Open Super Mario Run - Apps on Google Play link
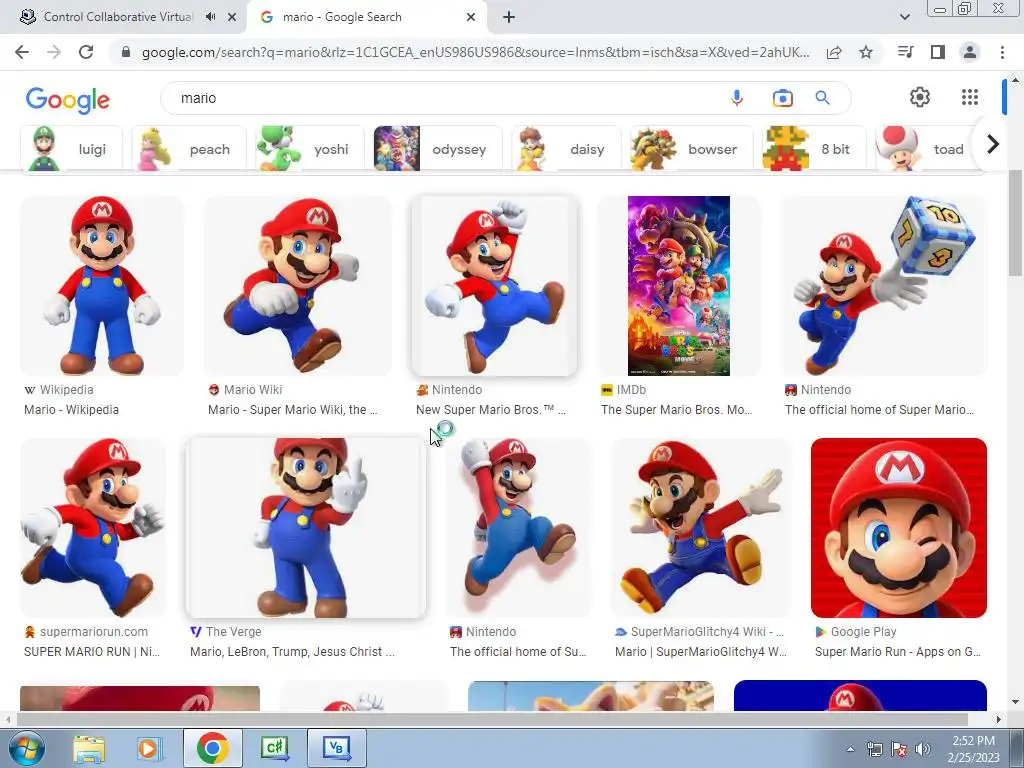This screenshot has width=1024, height=768. pos(898,652)
